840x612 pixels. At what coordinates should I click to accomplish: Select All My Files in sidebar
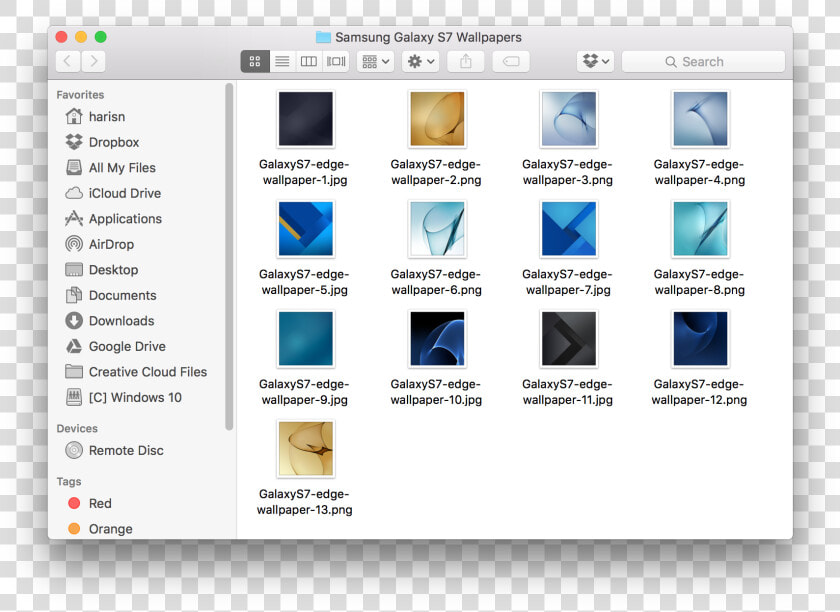pos(110,168)
